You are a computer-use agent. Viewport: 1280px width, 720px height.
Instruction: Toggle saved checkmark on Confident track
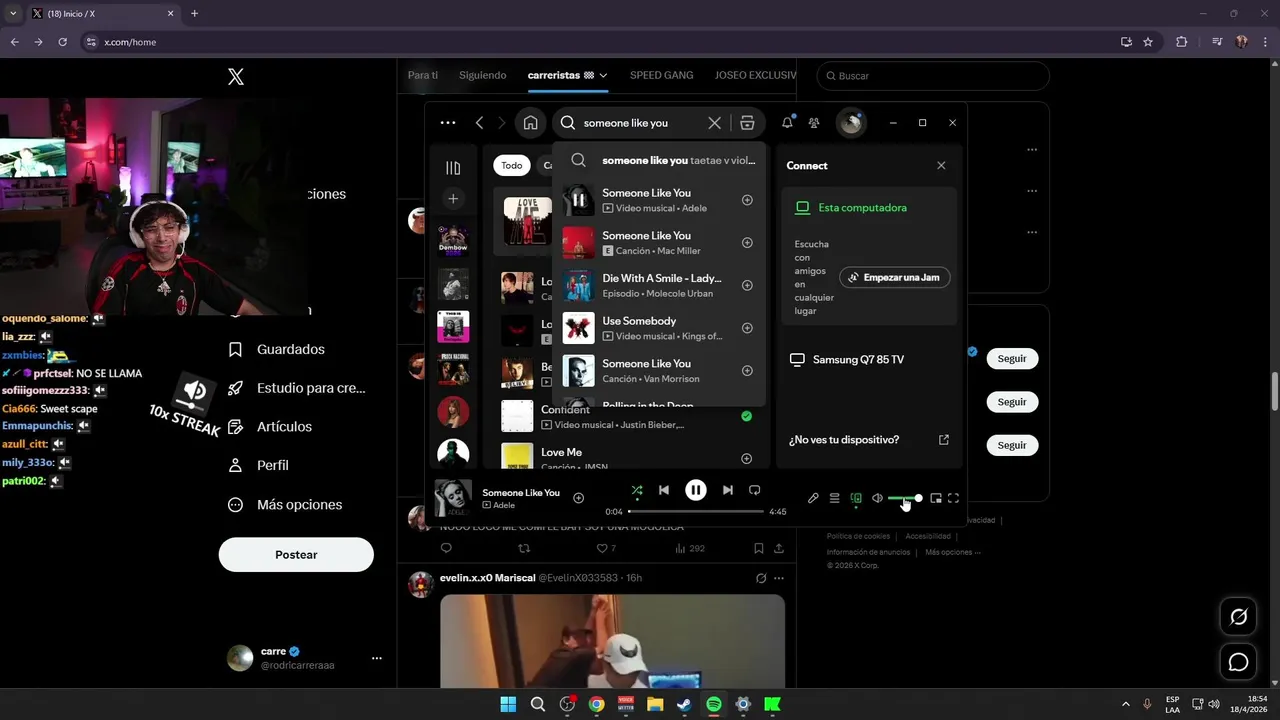pyautogui.click(x=746, y=416)
